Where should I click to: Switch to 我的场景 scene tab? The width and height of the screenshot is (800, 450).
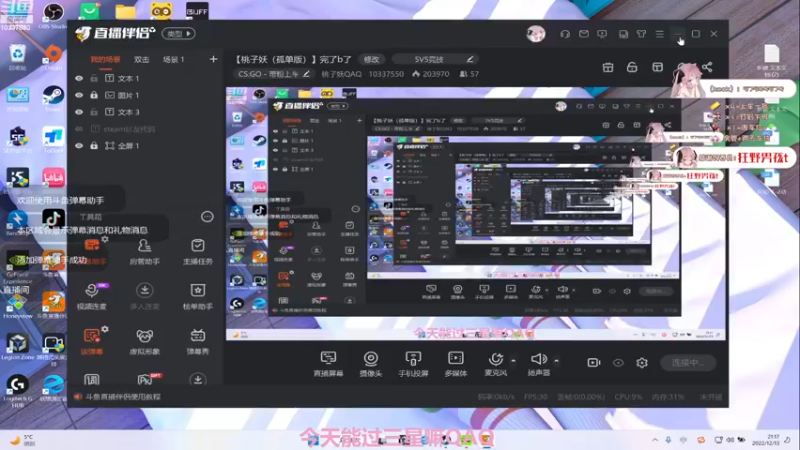click(x=105, y=60)
